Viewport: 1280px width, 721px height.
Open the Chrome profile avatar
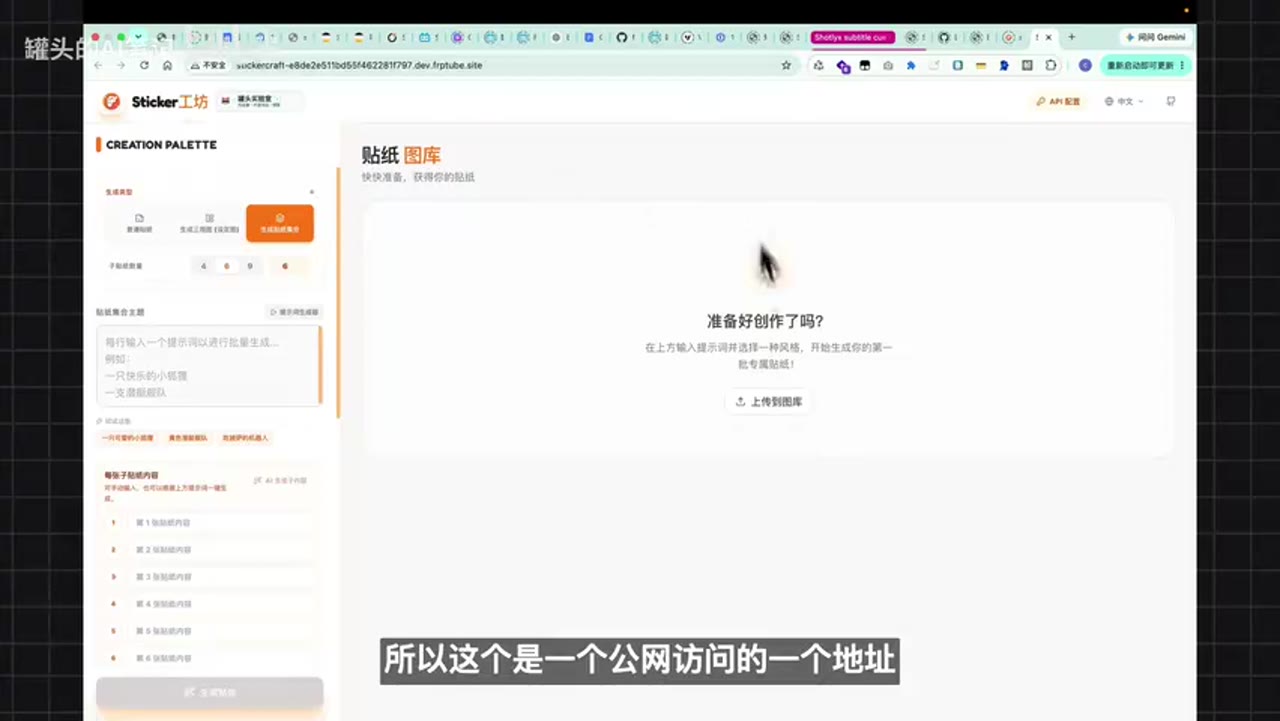click(x=1085, y=65)
